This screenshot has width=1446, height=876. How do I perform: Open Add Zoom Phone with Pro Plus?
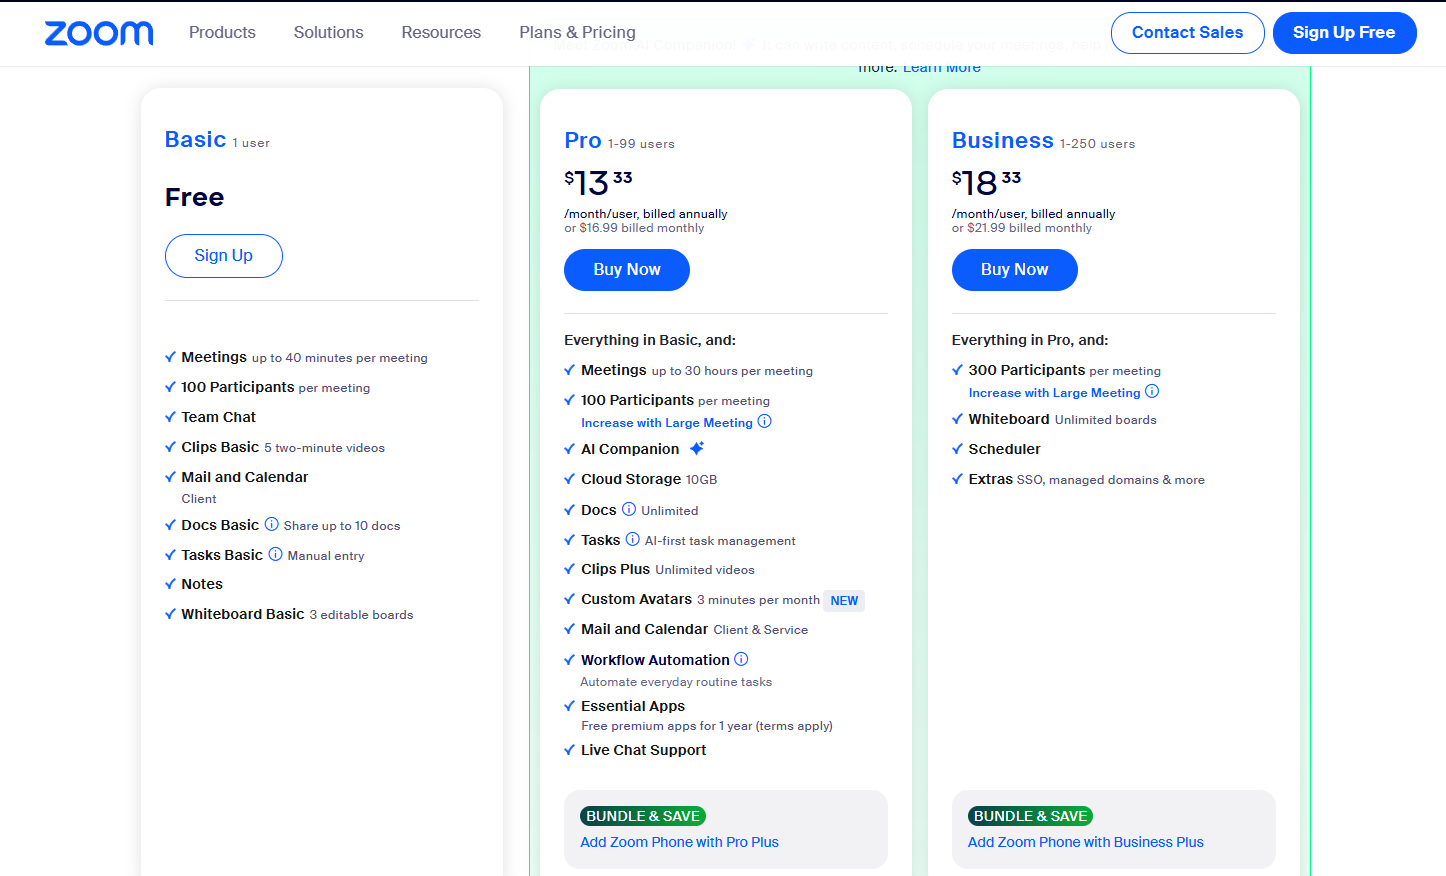click(679, 842)
